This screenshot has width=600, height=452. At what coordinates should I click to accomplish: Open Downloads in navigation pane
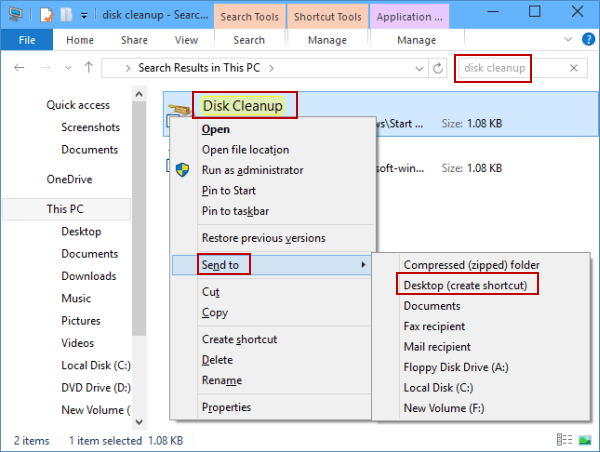(89, 276)
